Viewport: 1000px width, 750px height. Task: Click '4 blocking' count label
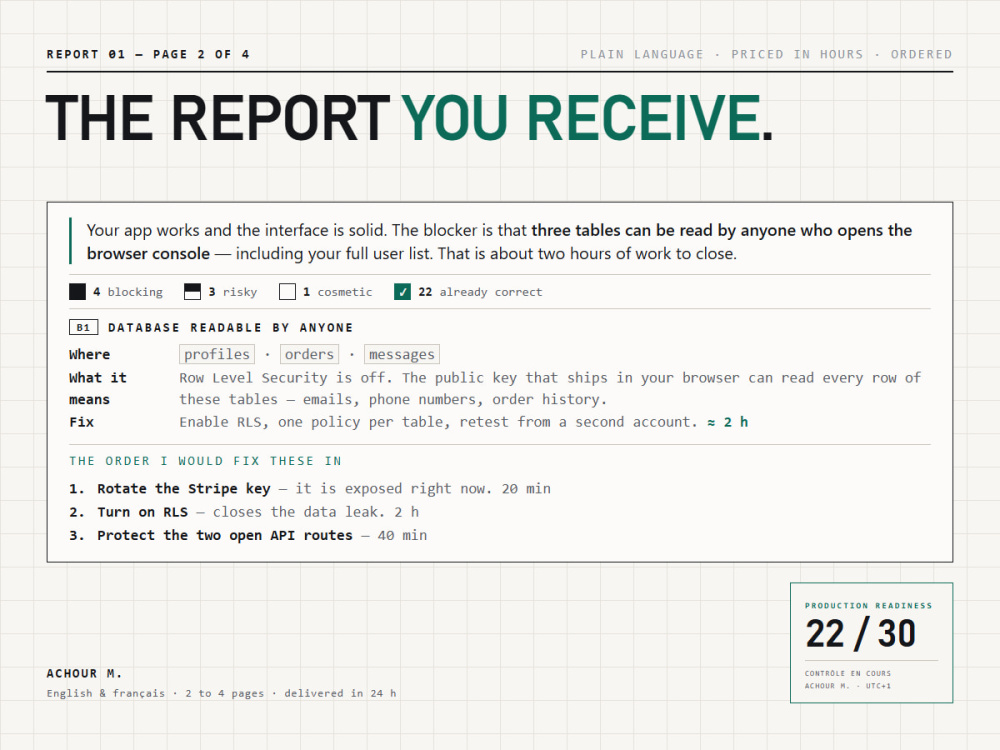(x=128, y=291)
